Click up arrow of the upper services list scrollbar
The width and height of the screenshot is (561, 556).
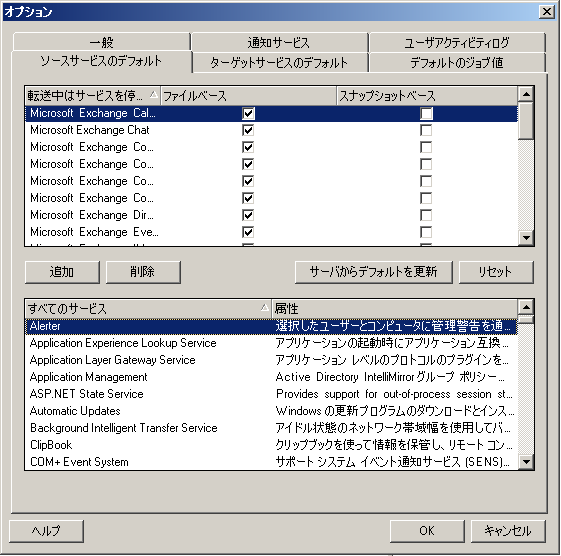coord(526,94)
